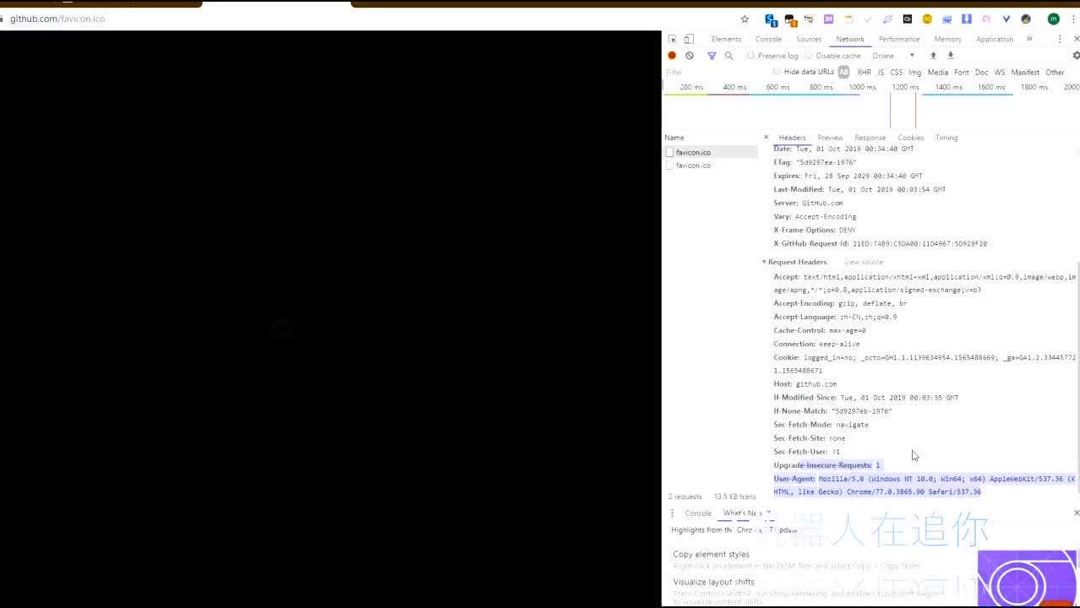This screenshot has height=608, width=1080.
Task: Export HAR file using the download icon
Action: click(x=950, y=55)
